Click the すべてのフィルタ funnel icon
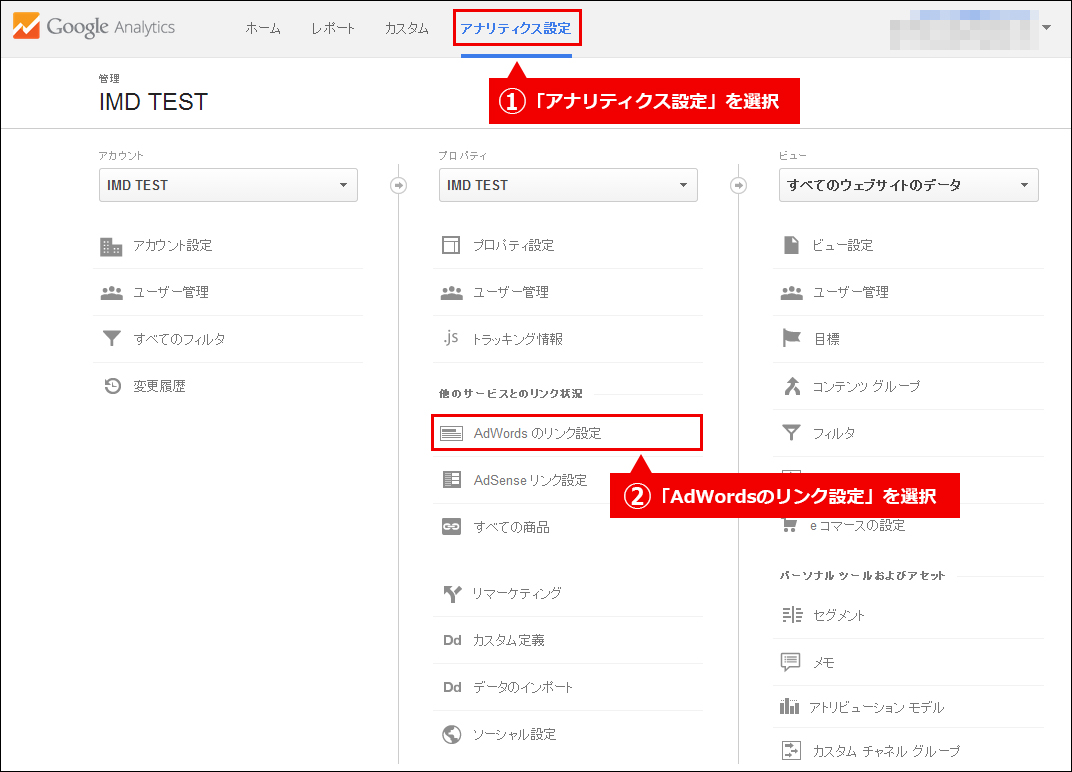Viewport: 1072px width, 772px height. tap(111, 338)
